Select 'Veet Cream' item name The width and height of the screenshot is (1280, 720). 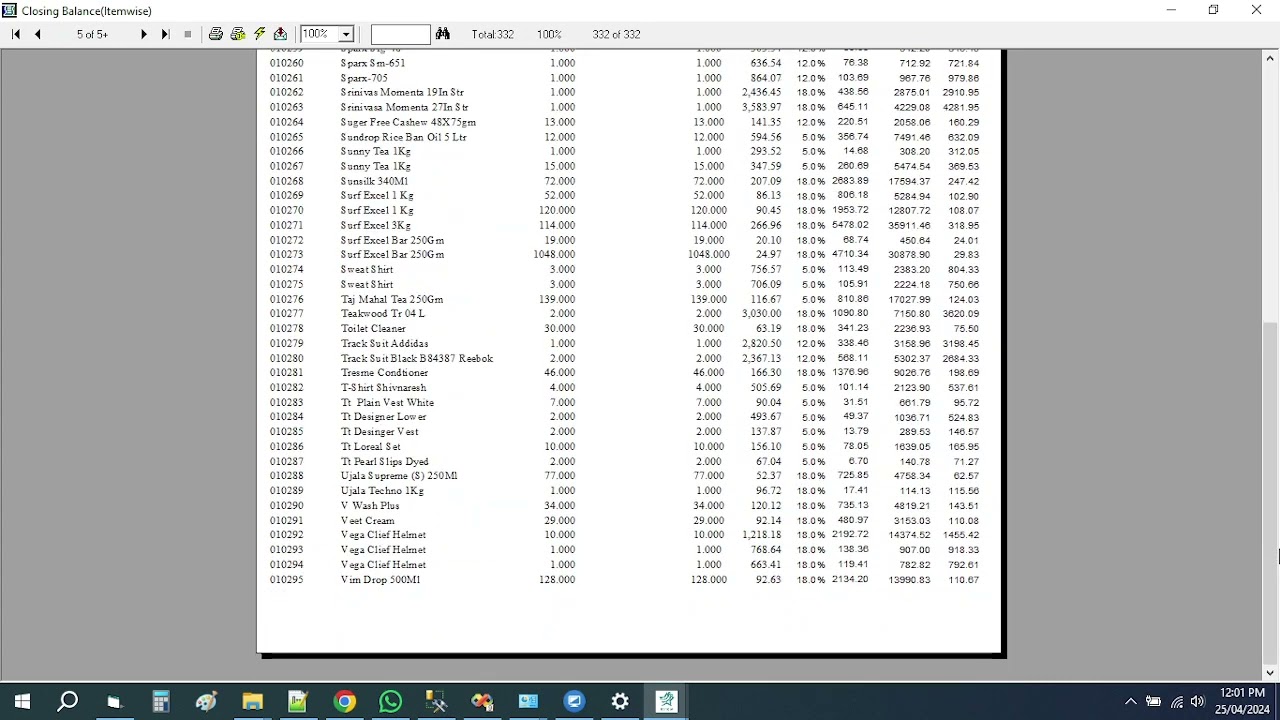point(367,520)
